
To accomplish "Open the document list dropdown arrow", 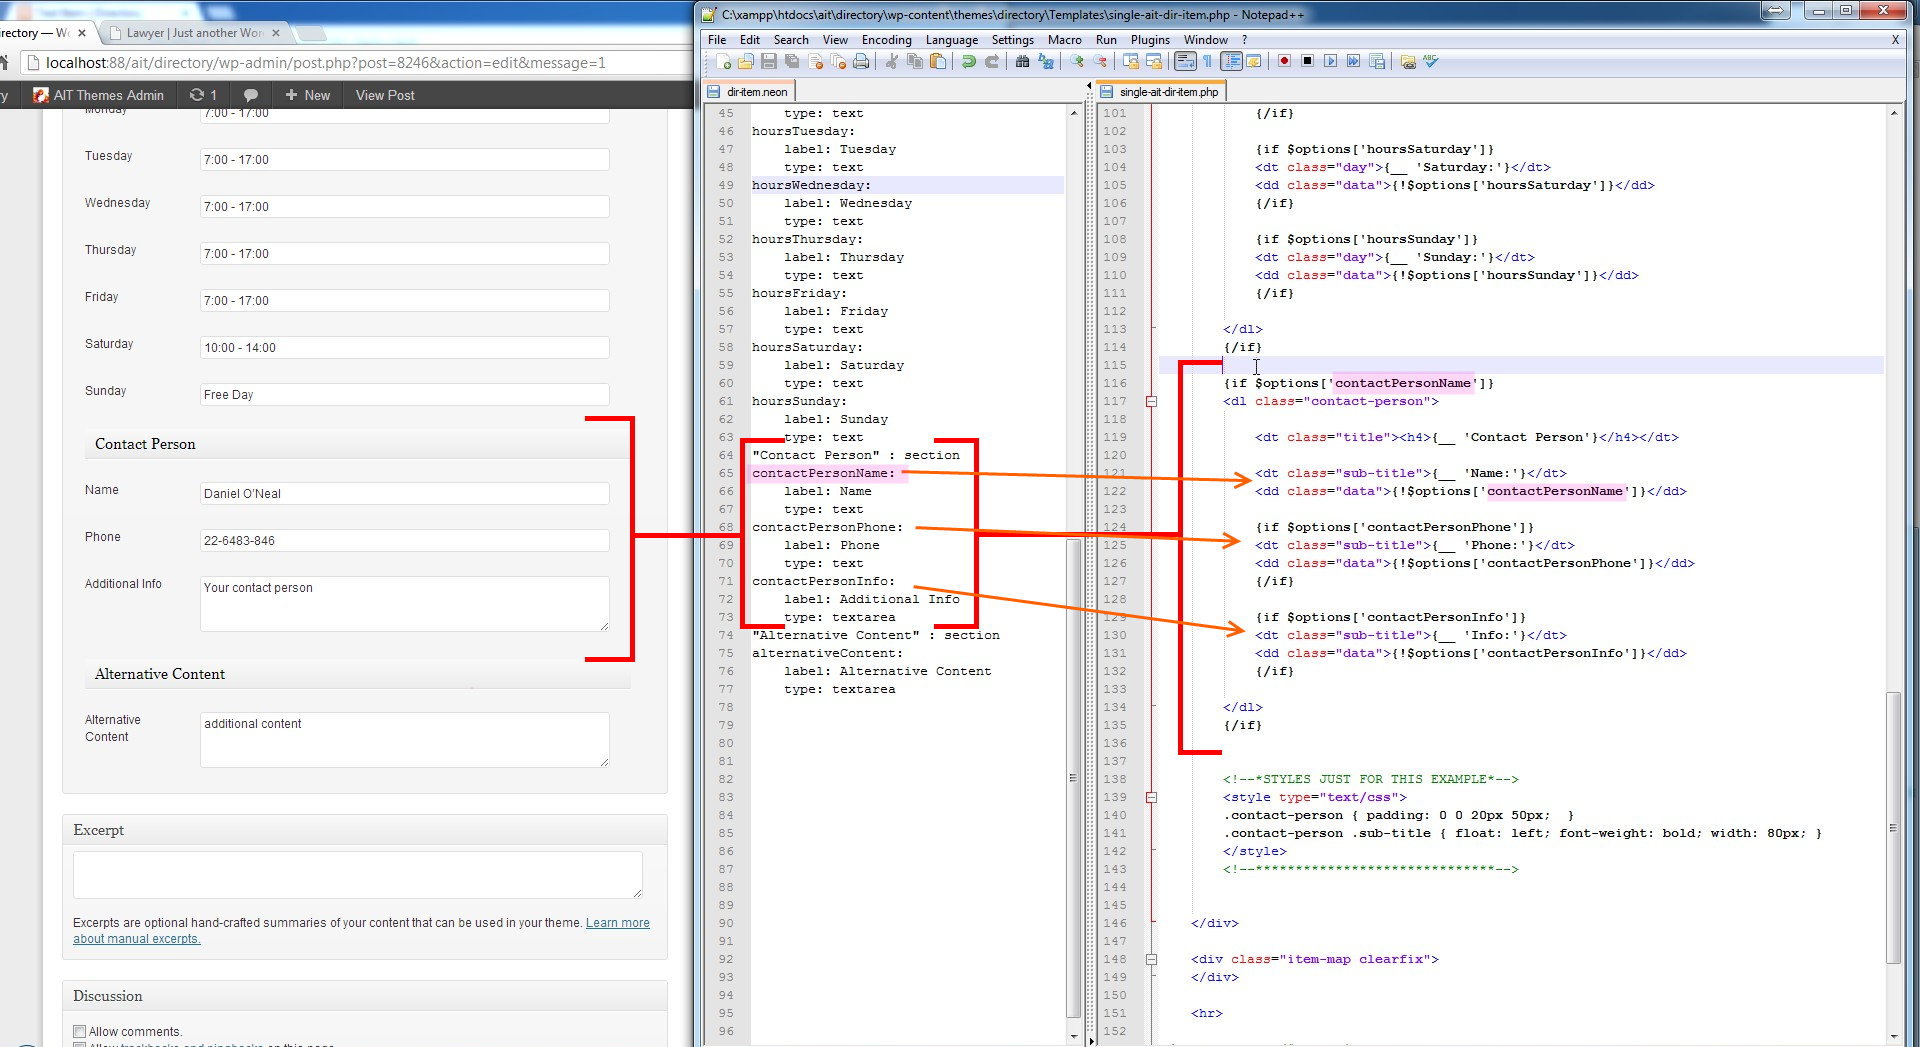I will coord(1088,85).
